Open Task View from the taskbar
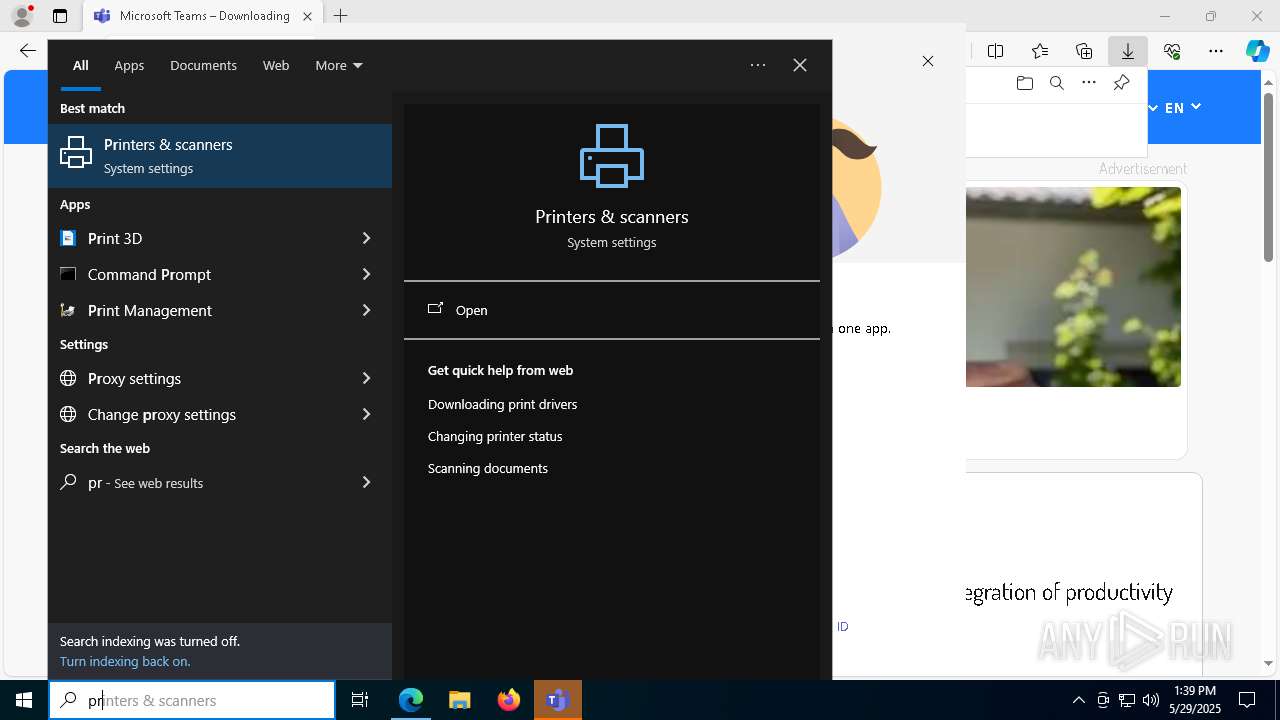This screenshot has height=720, width=1280. pyautogui.click(x=360, y=700)
